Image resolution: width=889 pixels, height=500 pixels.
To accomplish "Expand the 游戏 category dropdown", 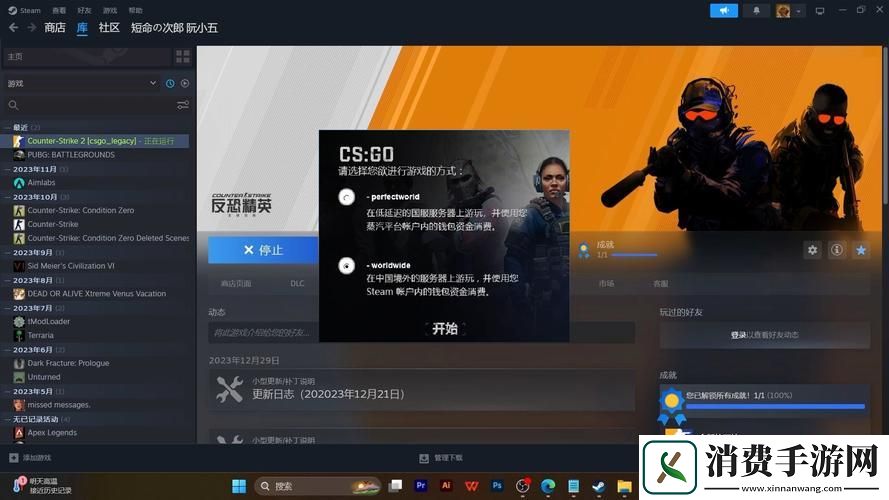I will pos(82,83).
